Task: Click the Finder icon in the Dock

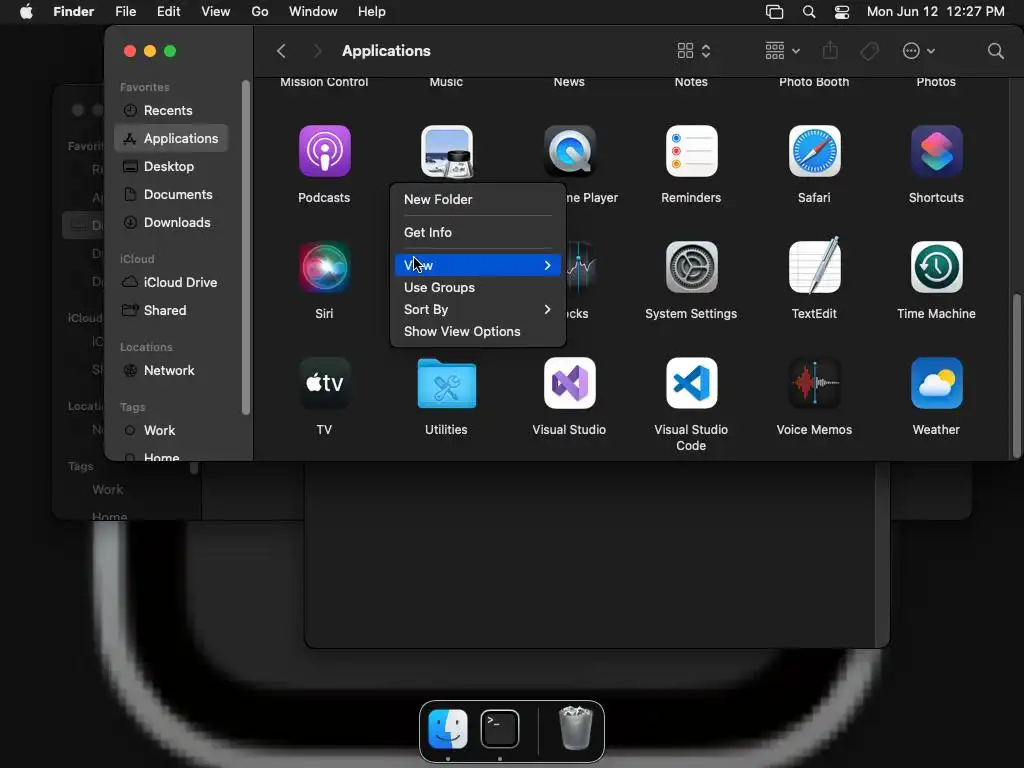Action: [447, 729]
